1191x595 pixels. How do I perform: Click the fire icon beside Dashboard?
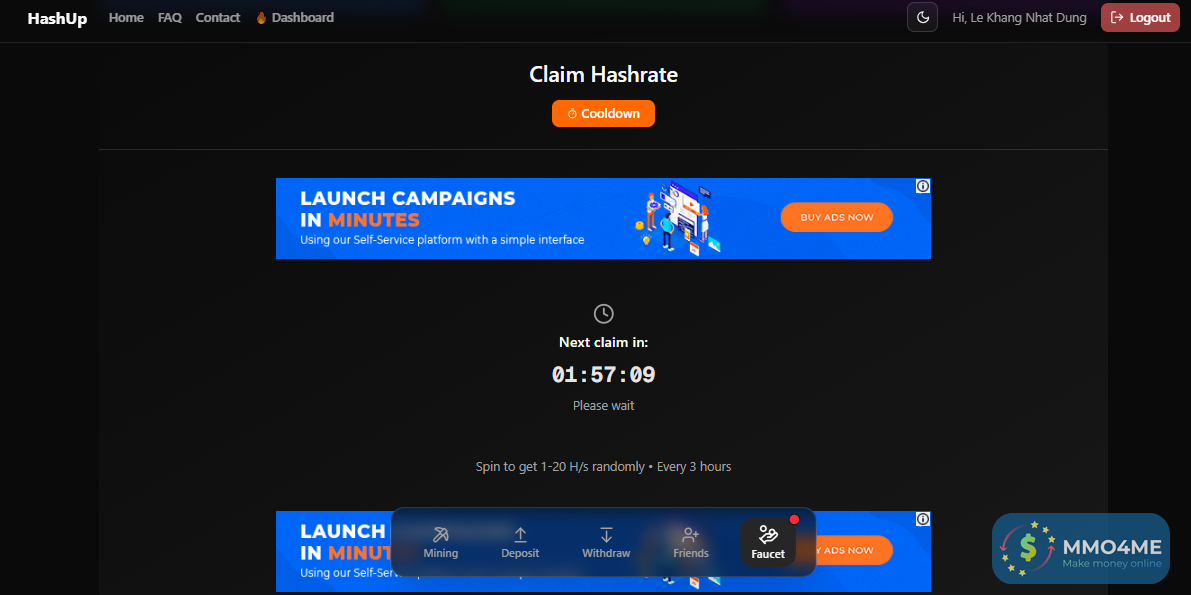tap(261, 17)
